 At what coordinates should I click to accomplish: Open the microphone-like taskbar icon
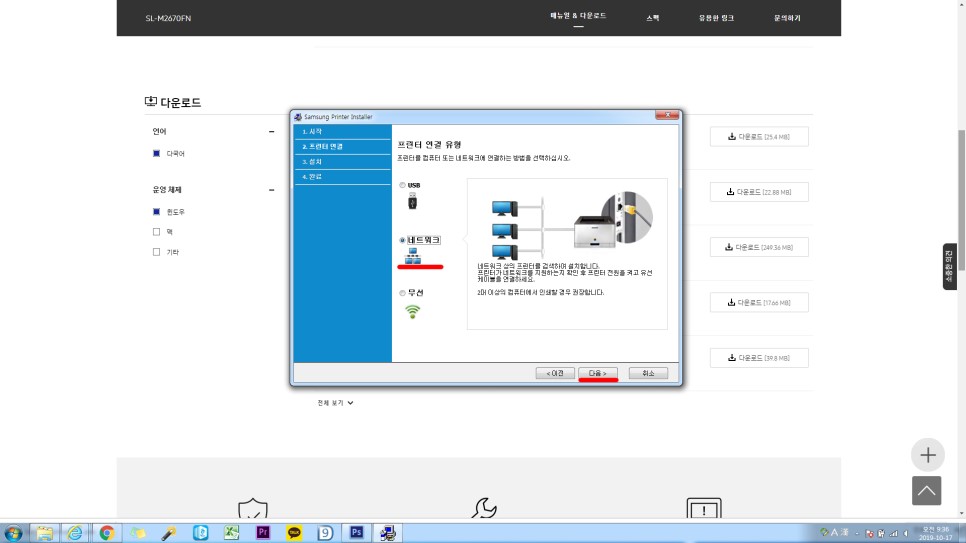click(x=169, y=533)
